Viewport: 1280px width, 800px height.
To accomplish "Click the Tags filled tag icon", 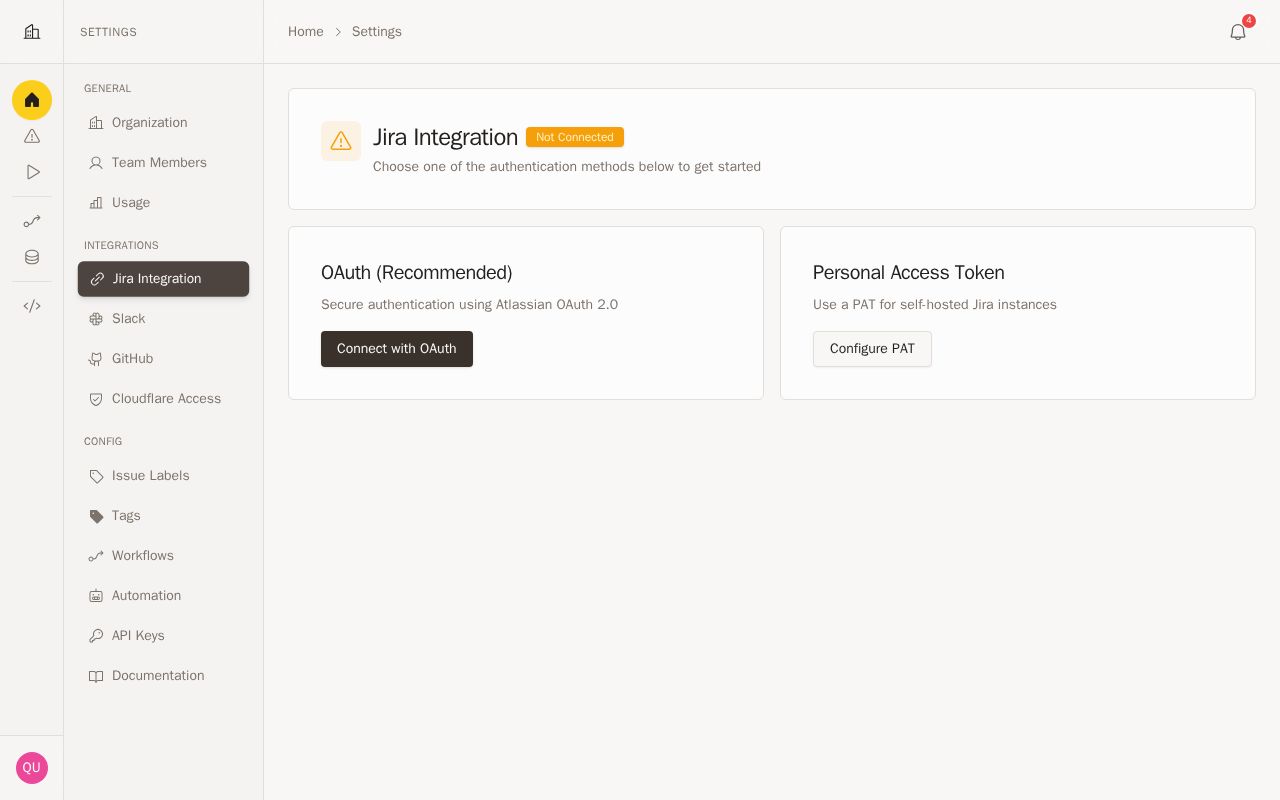I will [96, 516].
